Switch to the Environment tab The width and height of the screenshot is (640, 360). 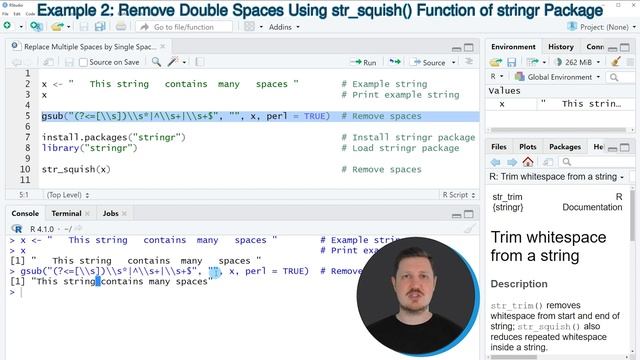coord(513,47)
